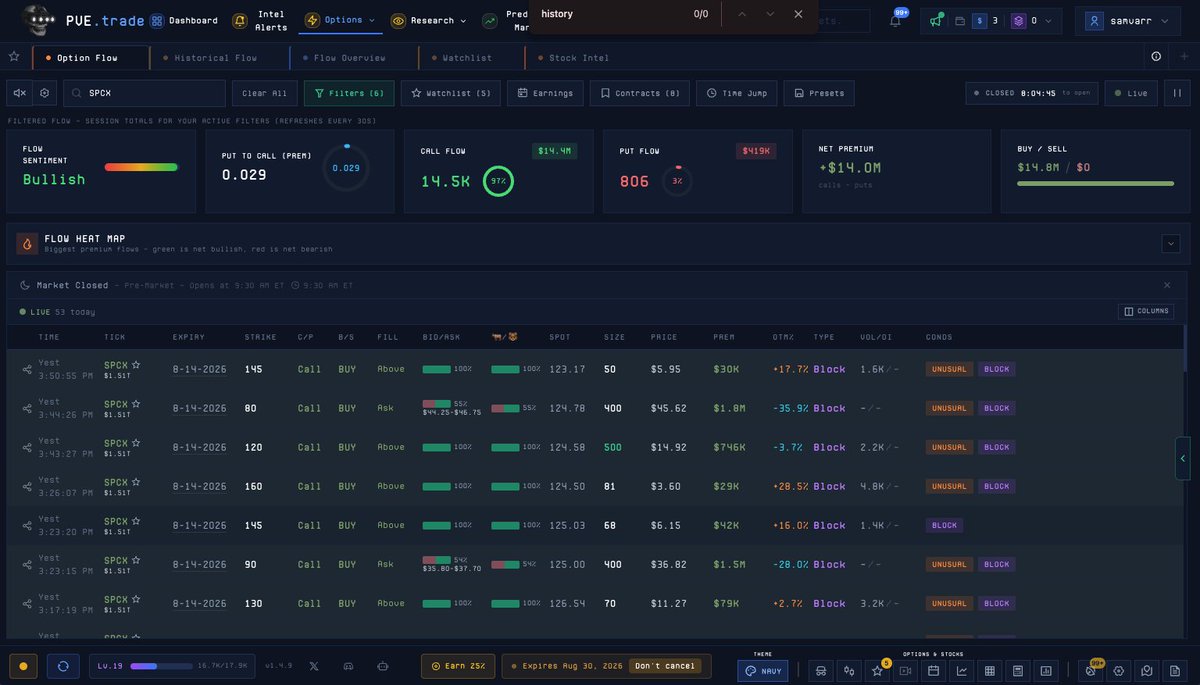Open Contracts (8) filter

[x=639, y=93]
